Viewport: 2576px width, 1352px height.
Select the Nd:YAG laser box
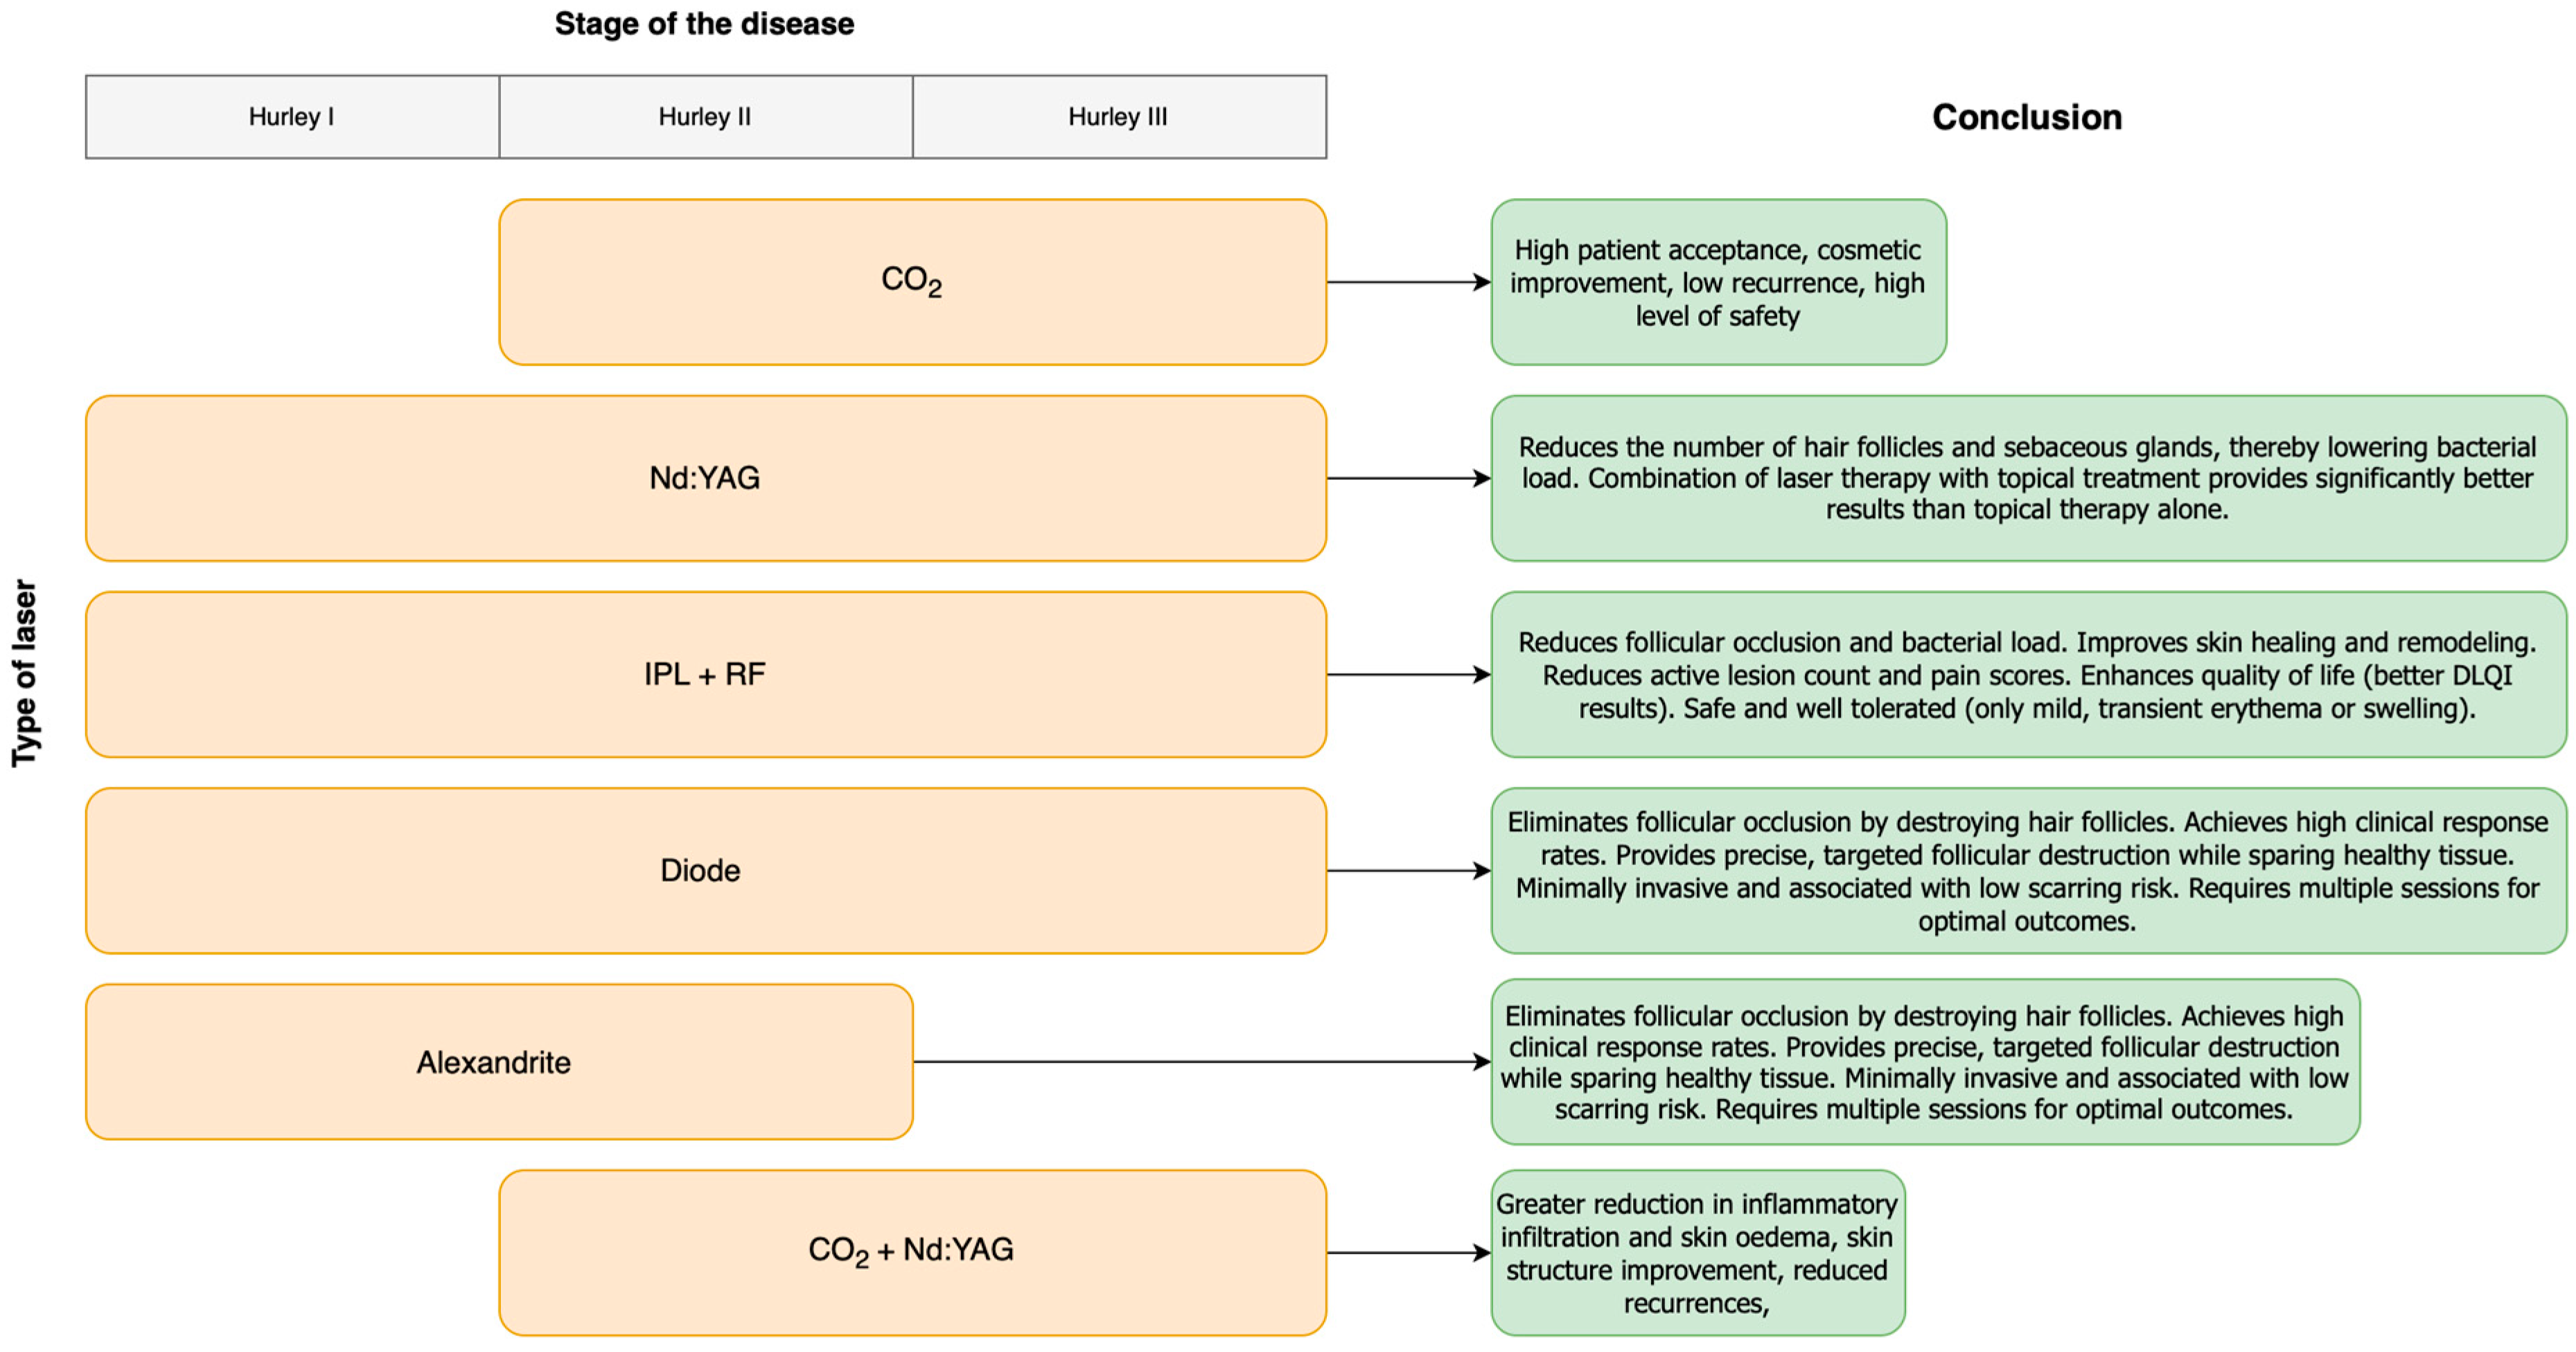[x=705, y=478]
